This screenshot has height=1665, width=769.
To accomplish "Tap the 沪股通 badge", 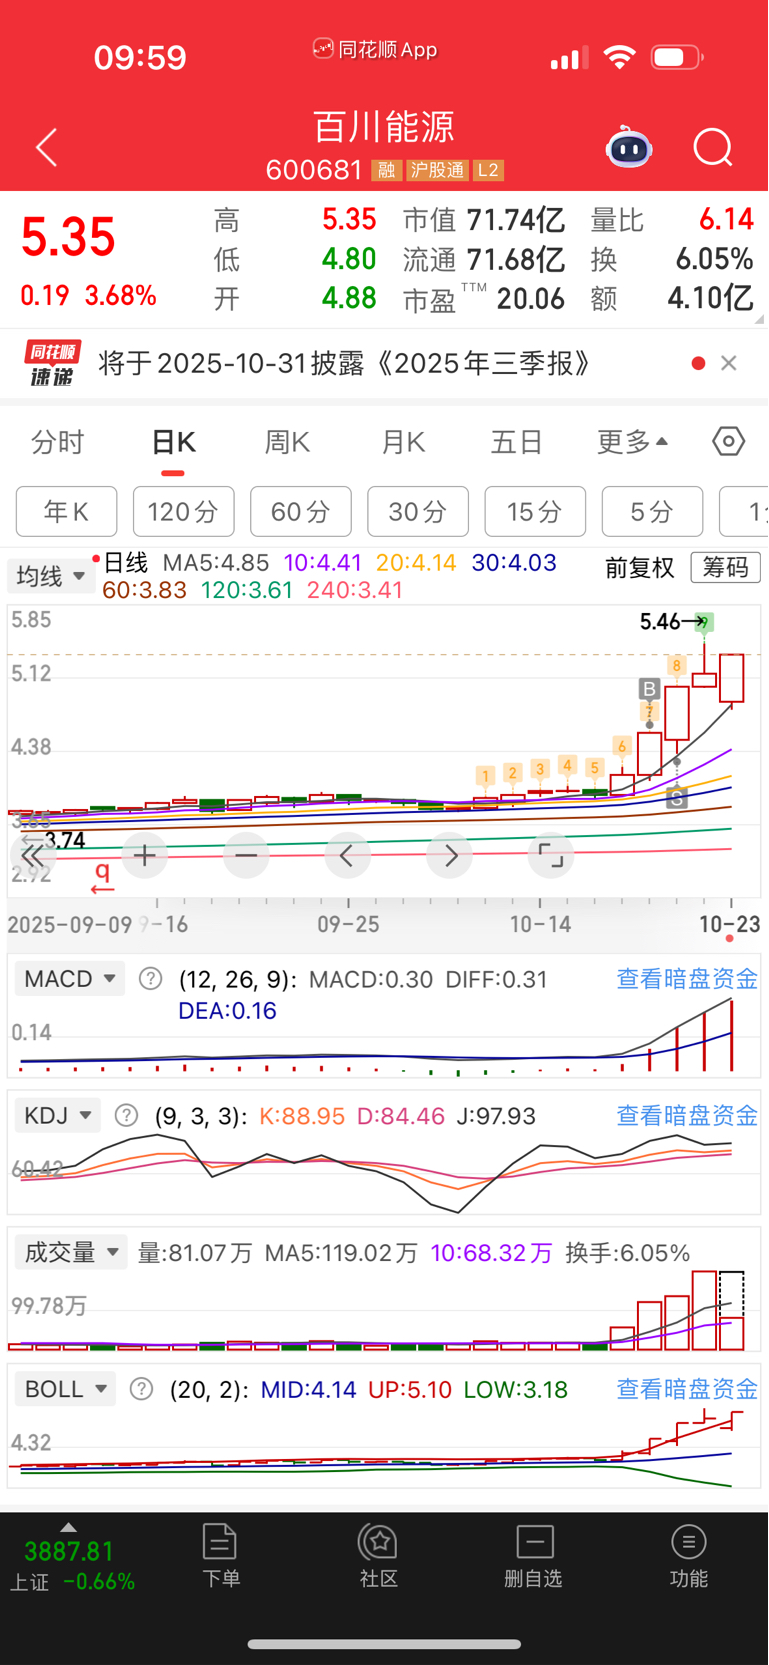I will point(437,170).
